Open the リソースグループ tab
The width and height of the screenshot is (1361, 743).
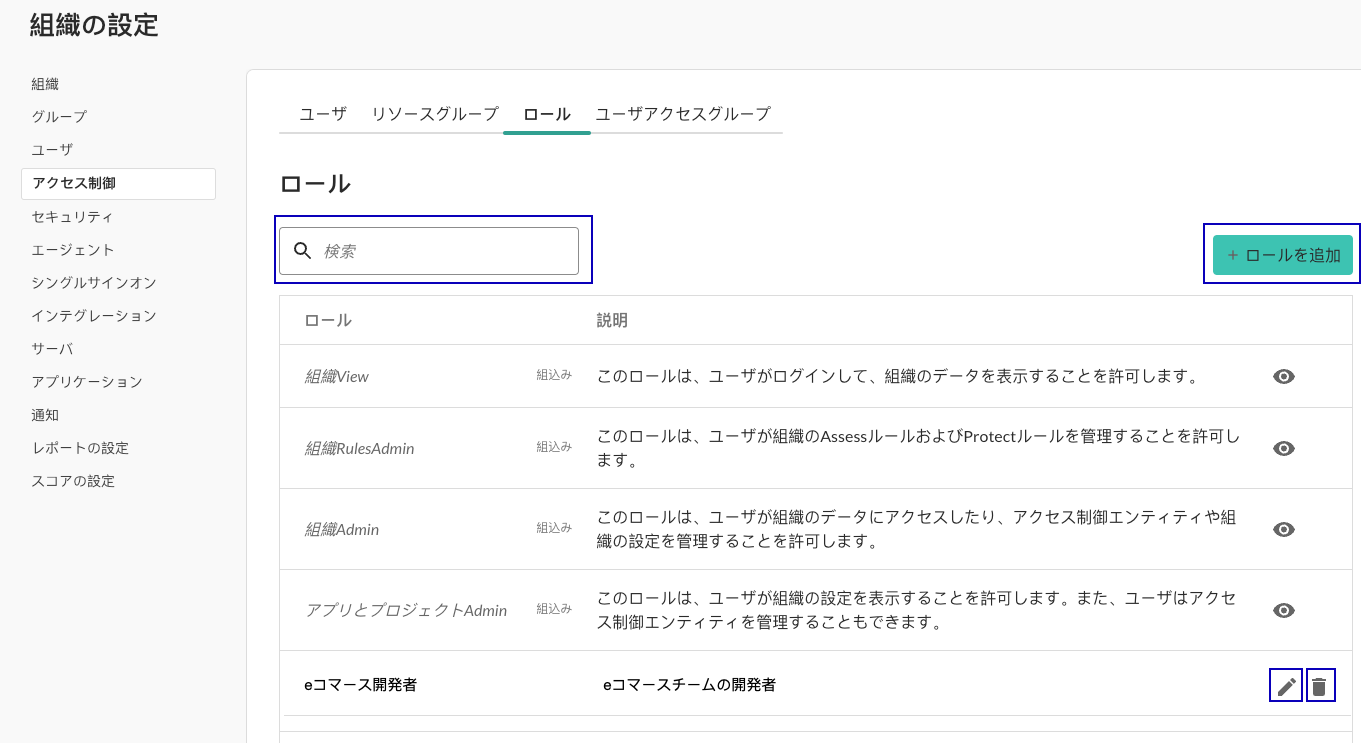pos(435,114)
